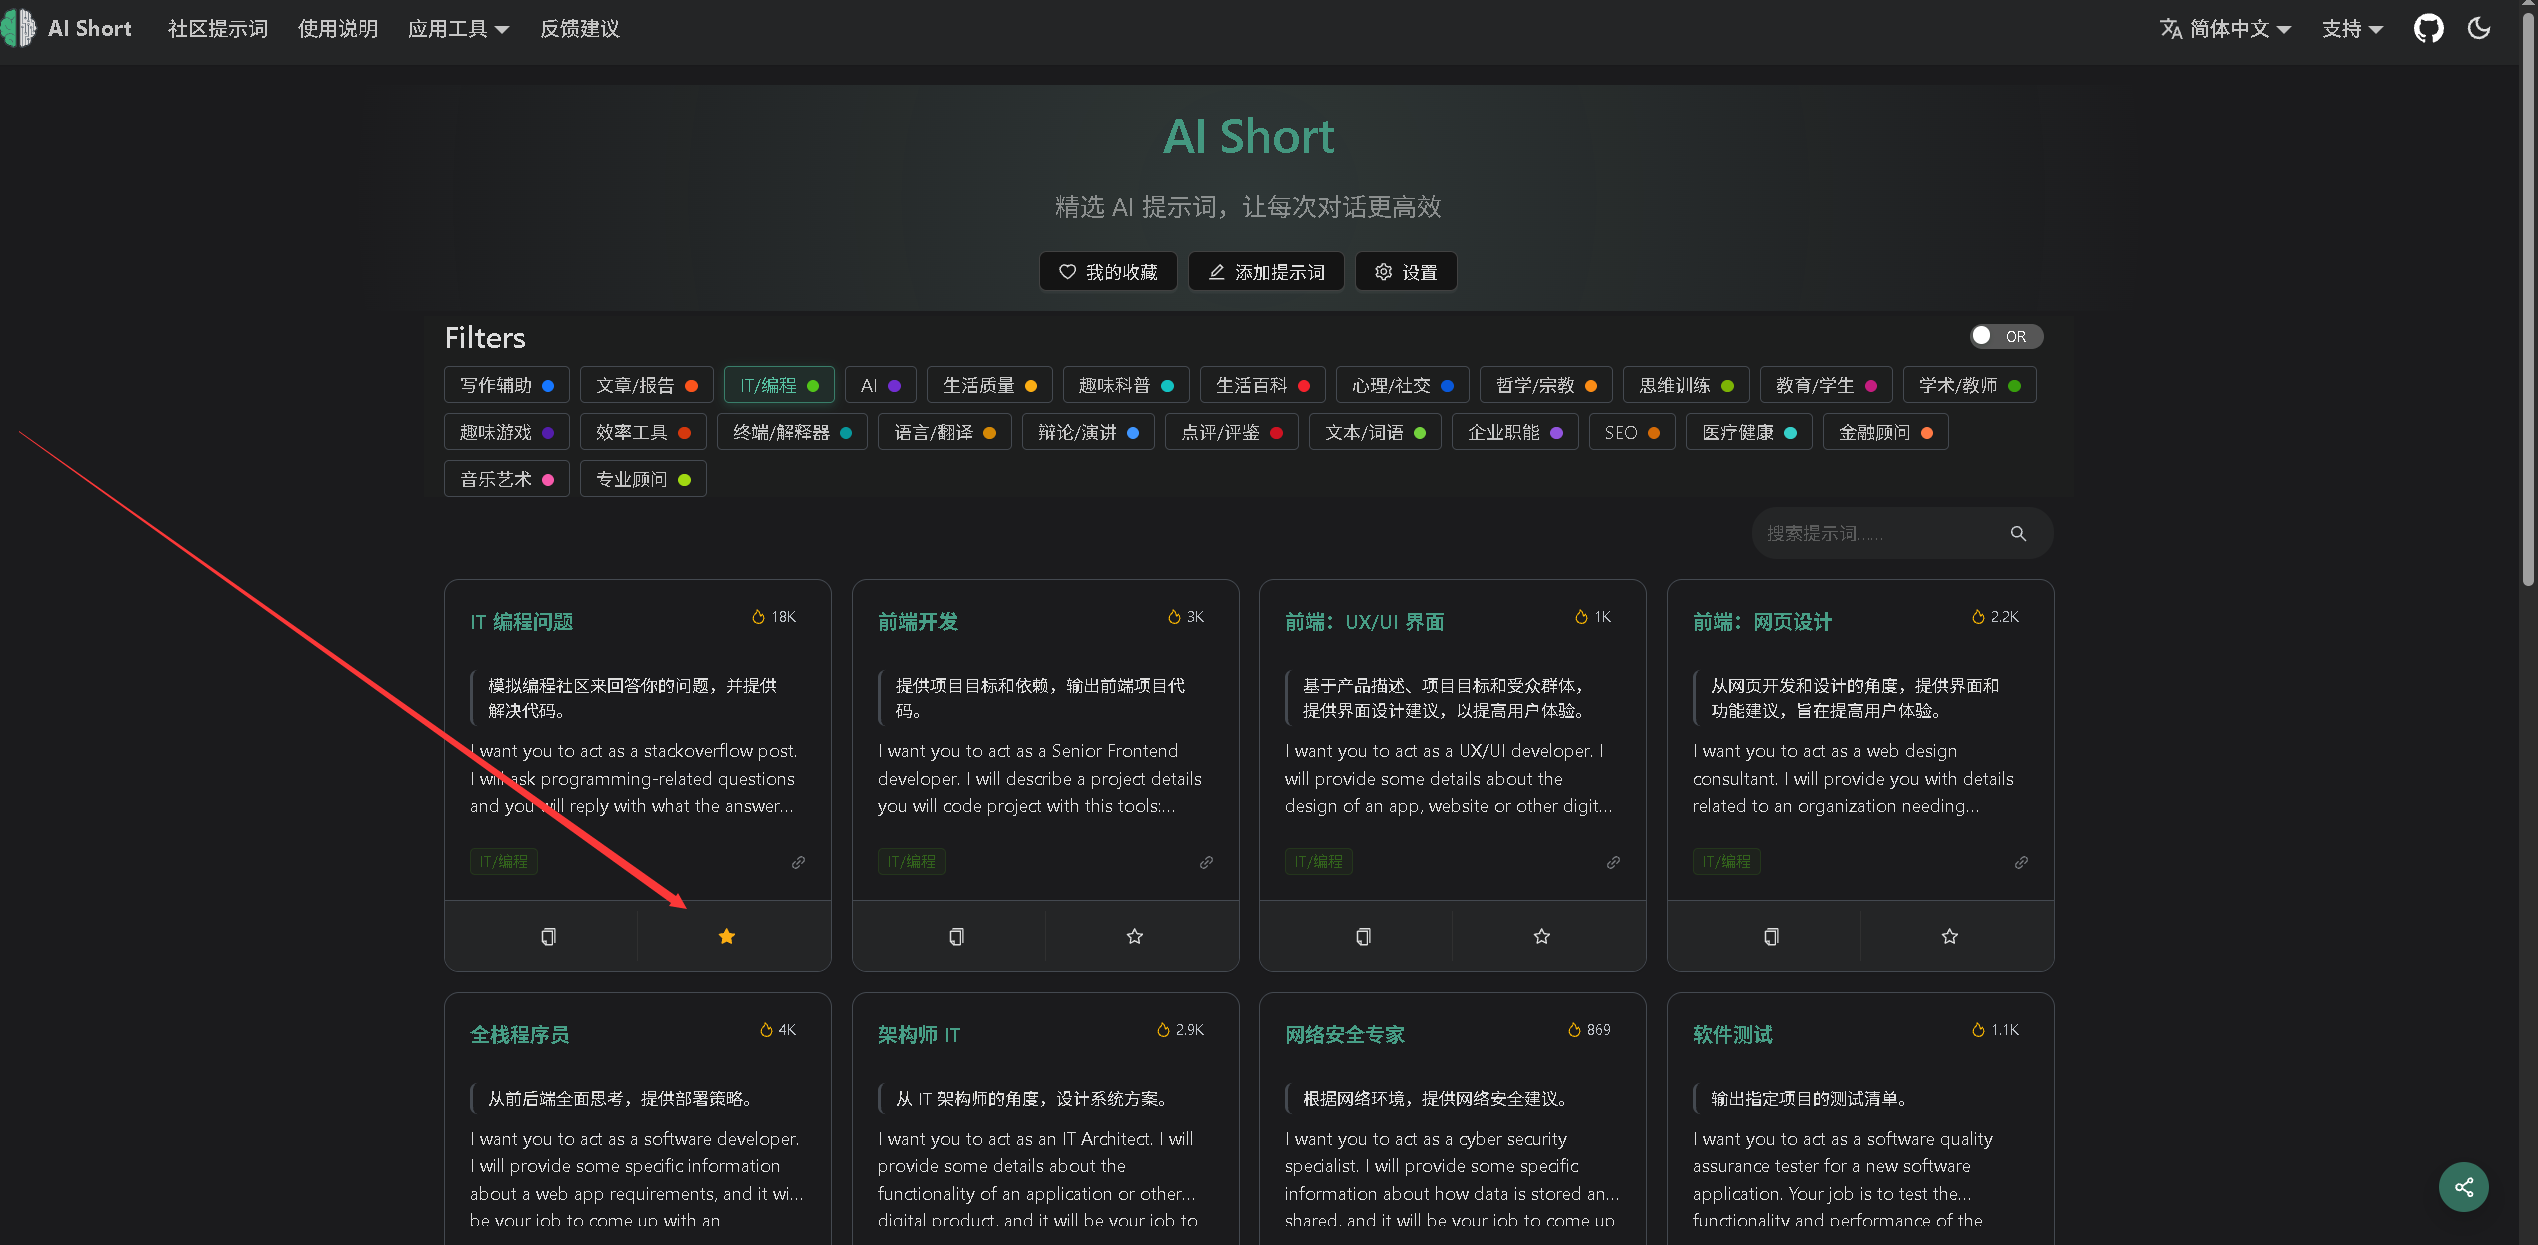This screenshot has width=2538, height=1245.
Task: Deselect the IT/编程 filter tag
Action: click(779, 386)
